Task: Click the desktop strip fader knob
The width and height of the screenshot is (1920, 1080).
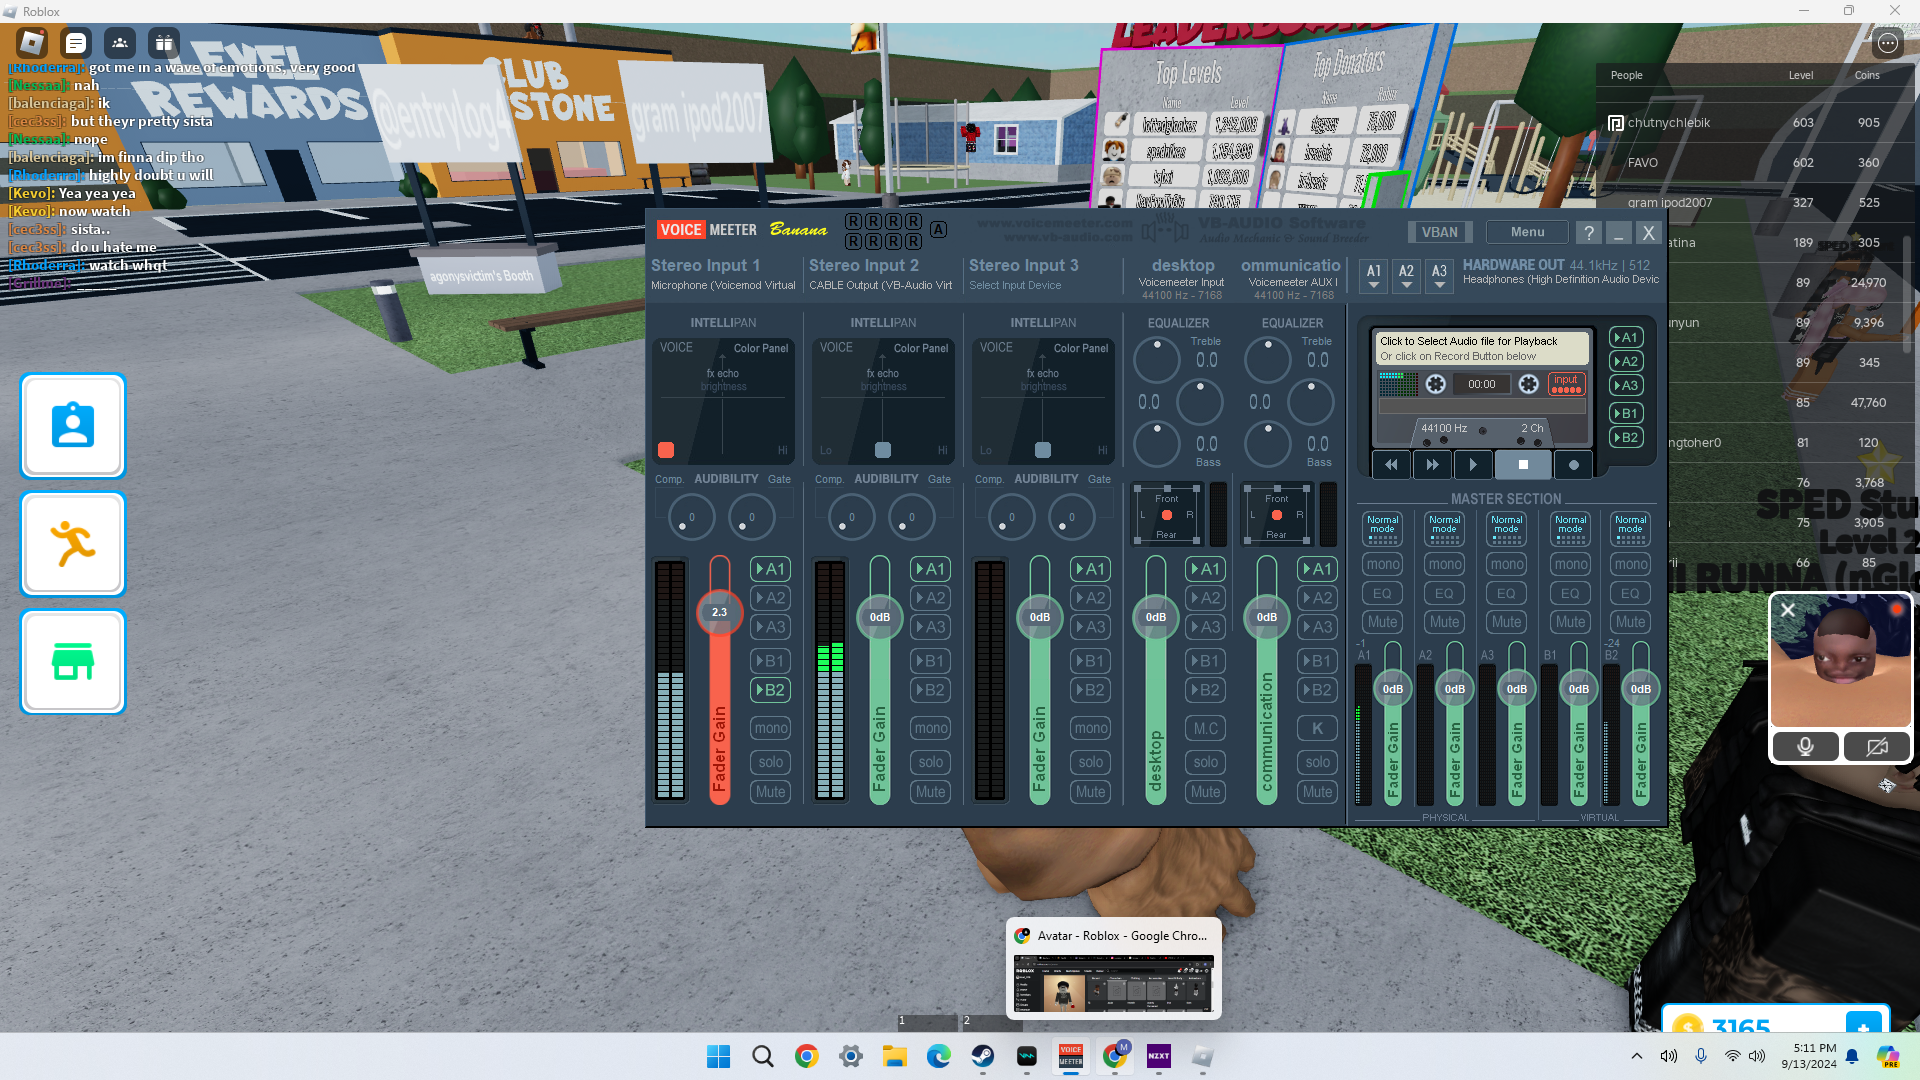Action: [1155, 617]
